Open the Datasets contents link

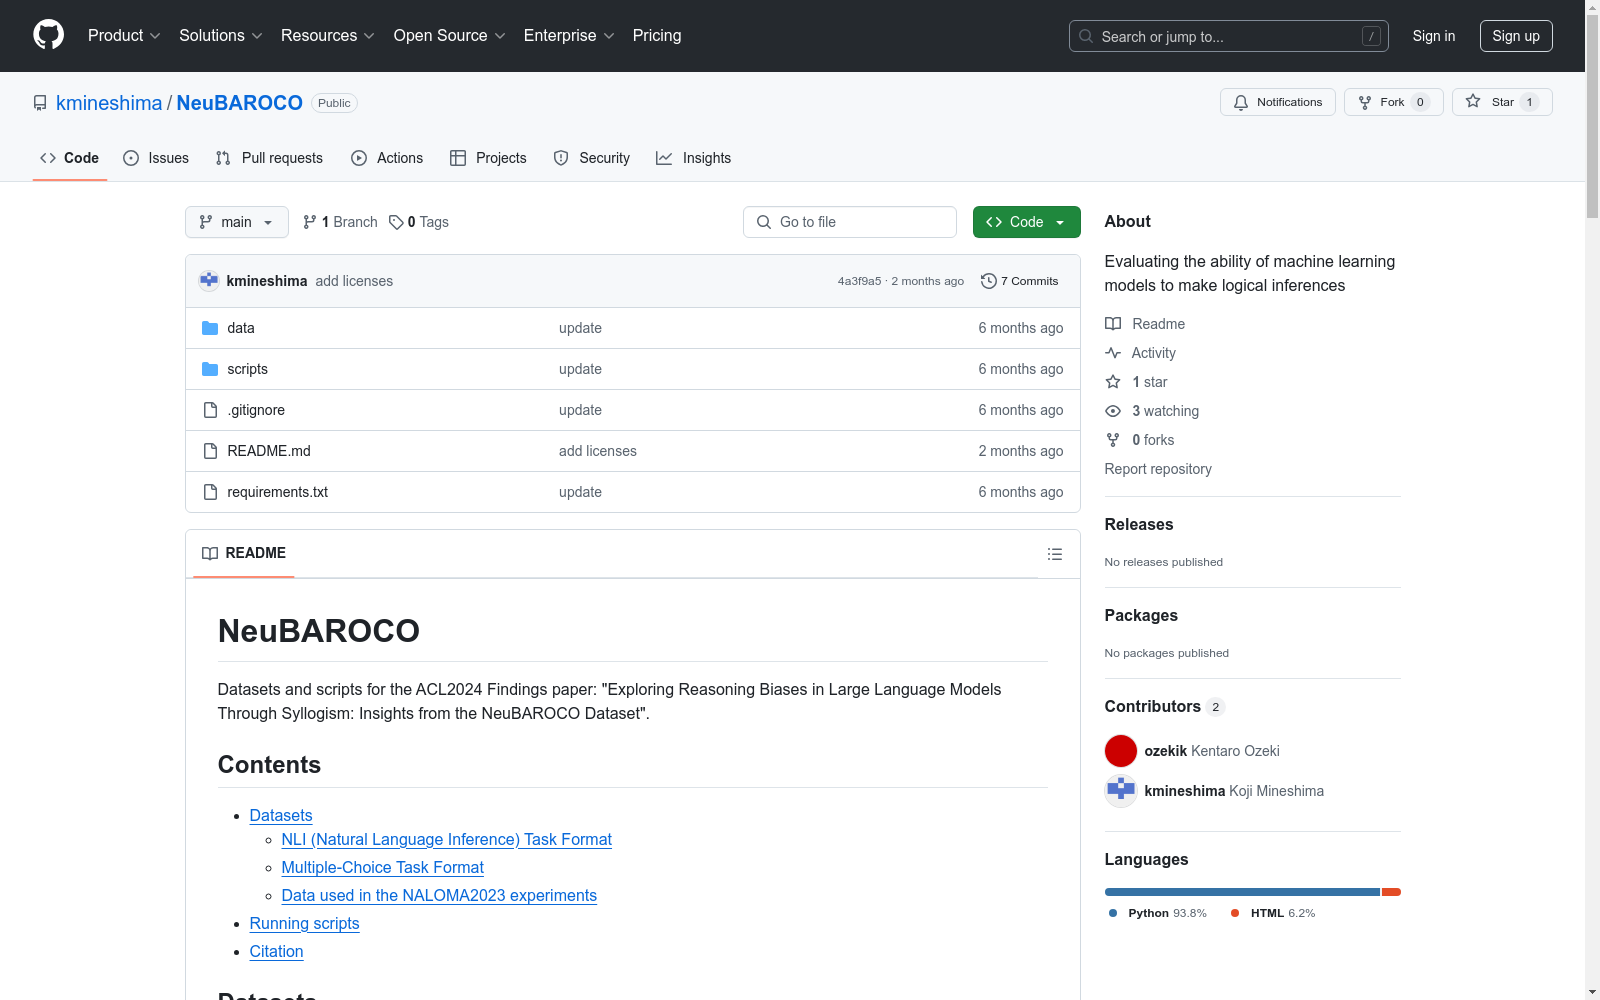pos(281,816)
